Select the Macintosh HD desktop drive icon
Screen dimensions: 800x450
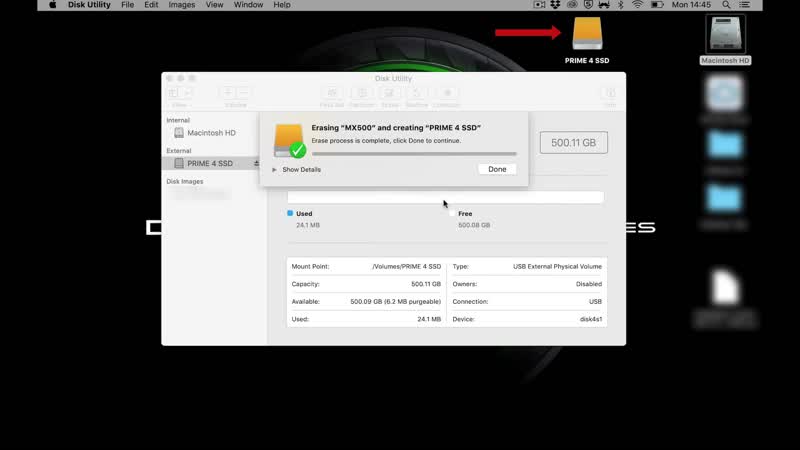click(x=725, y=34)
